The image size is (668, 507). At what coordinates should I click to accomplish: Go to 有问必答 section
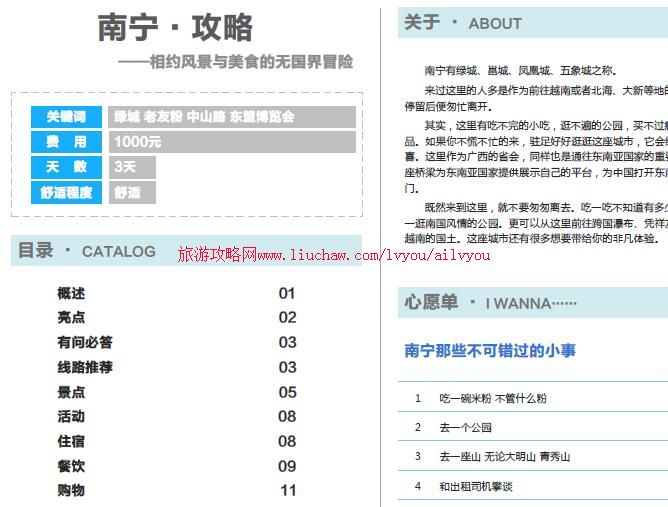pyautogui.click(x=85, y=343)
